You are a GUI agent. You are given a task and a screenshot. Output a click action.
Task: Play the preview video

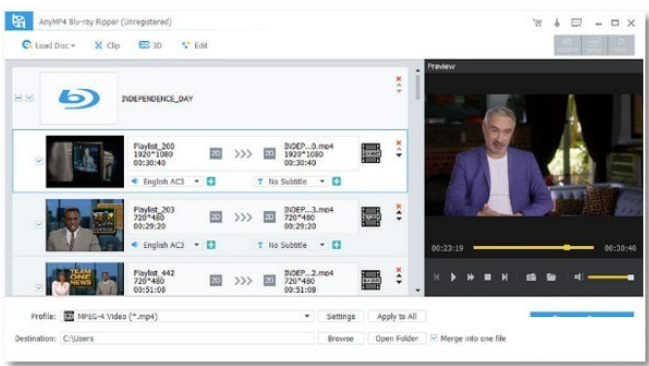pyautogui.click(x=453, y=277)
